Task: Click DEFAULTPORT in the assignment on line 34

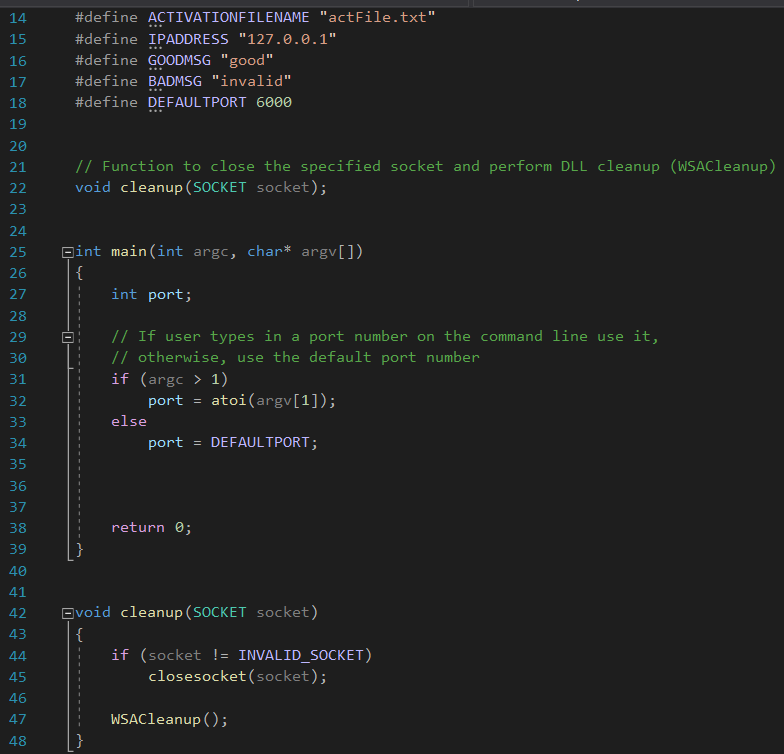Action: [x=260, y=442]
